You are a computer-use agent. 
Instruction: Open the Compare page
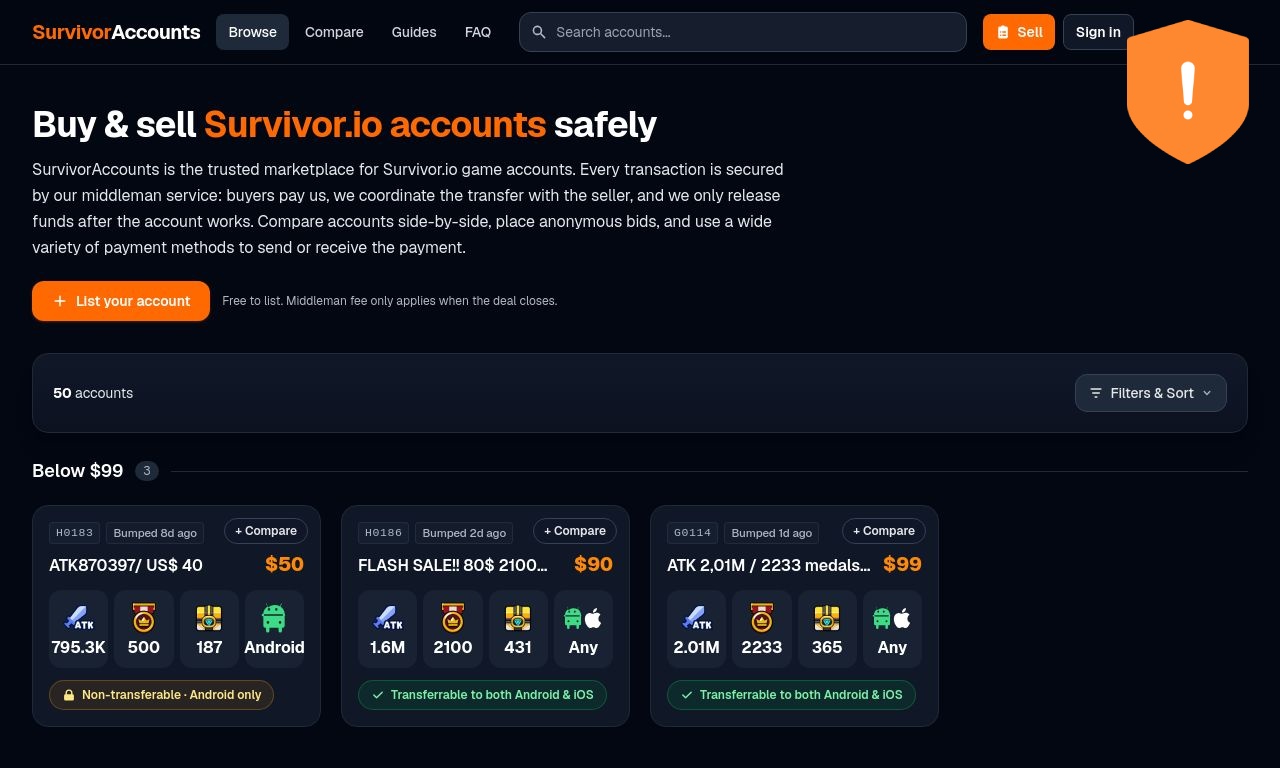[x=334, y=32]
